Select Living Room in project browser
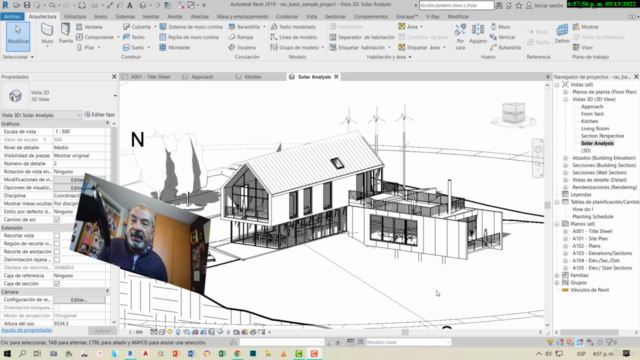 pyautogui.click(x=595, y=129)
